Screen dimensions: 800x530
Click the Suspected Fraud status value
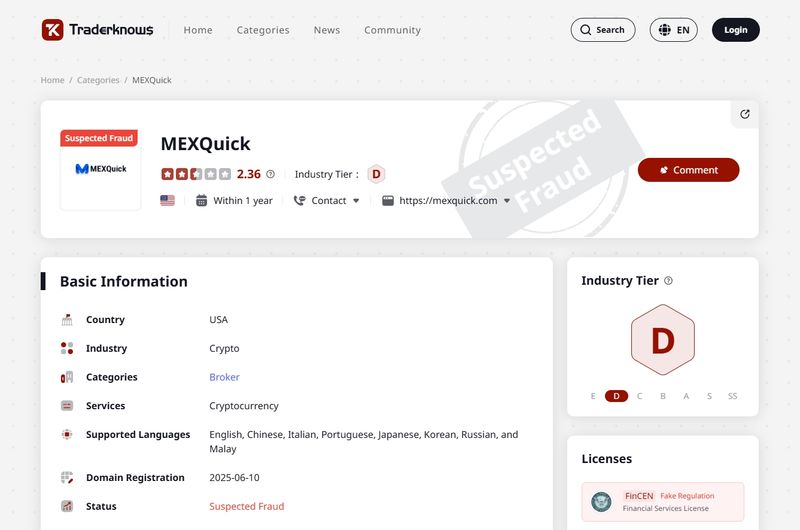click(x=246, y=506)
